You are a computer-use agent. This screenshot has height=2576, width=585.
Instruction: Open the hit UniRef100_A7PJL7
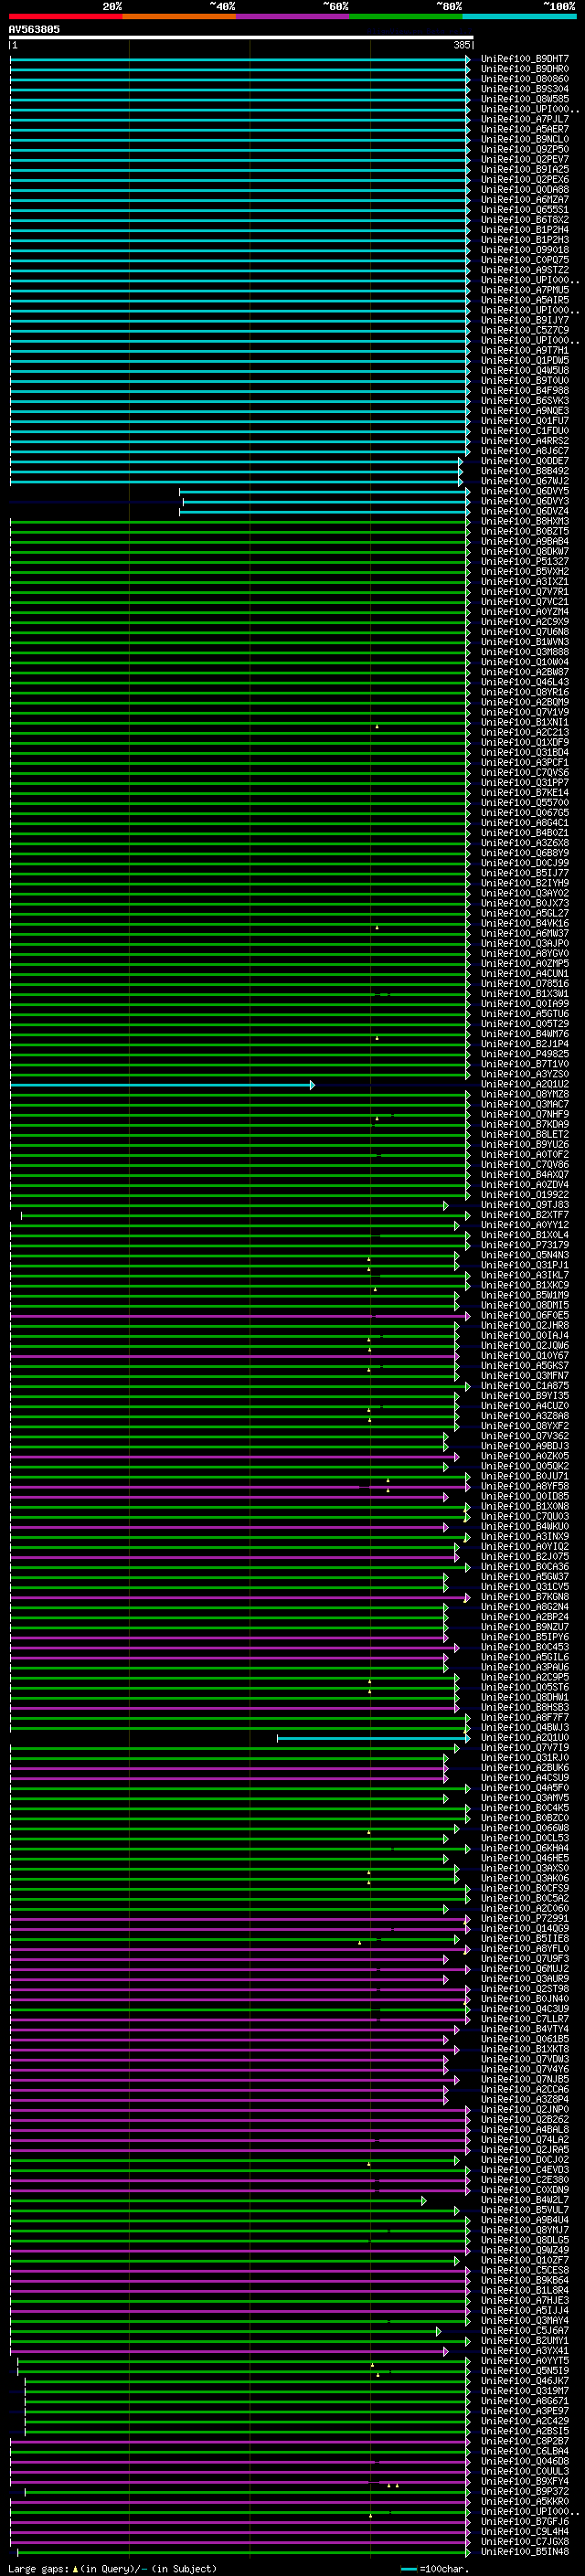click(x=525, y=120)
